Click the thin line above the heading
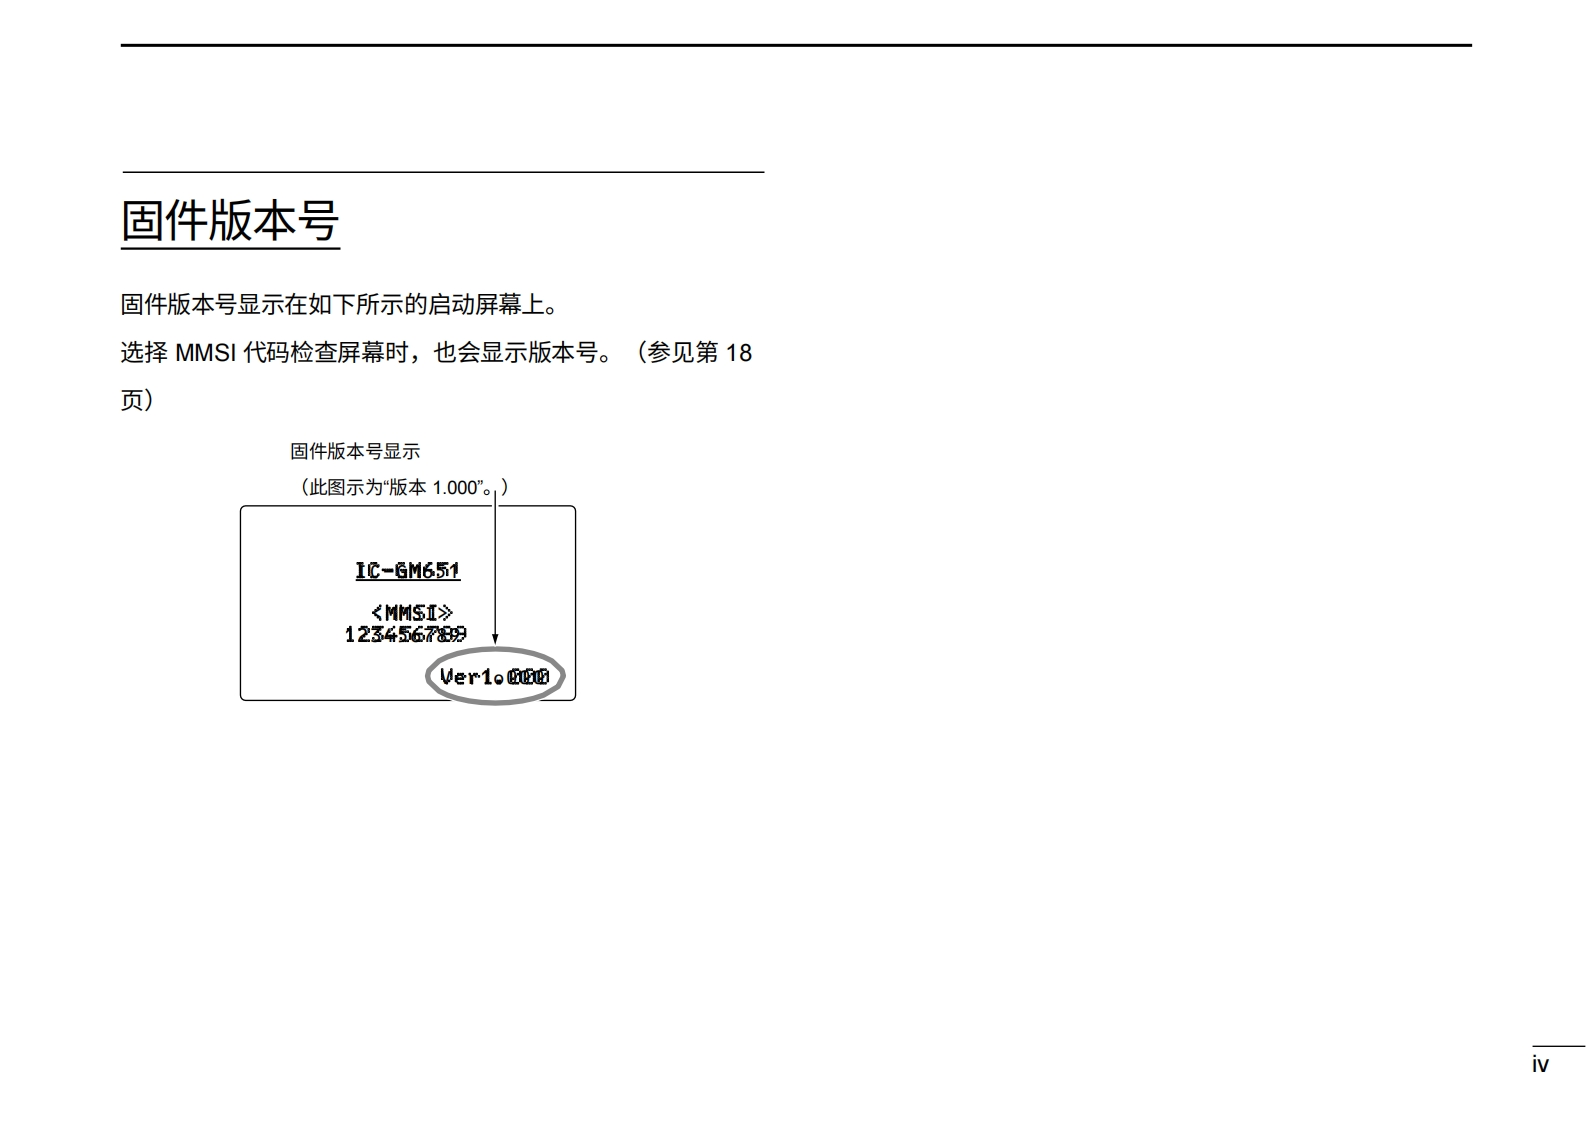1586x1122 pixels. [442, 172]
